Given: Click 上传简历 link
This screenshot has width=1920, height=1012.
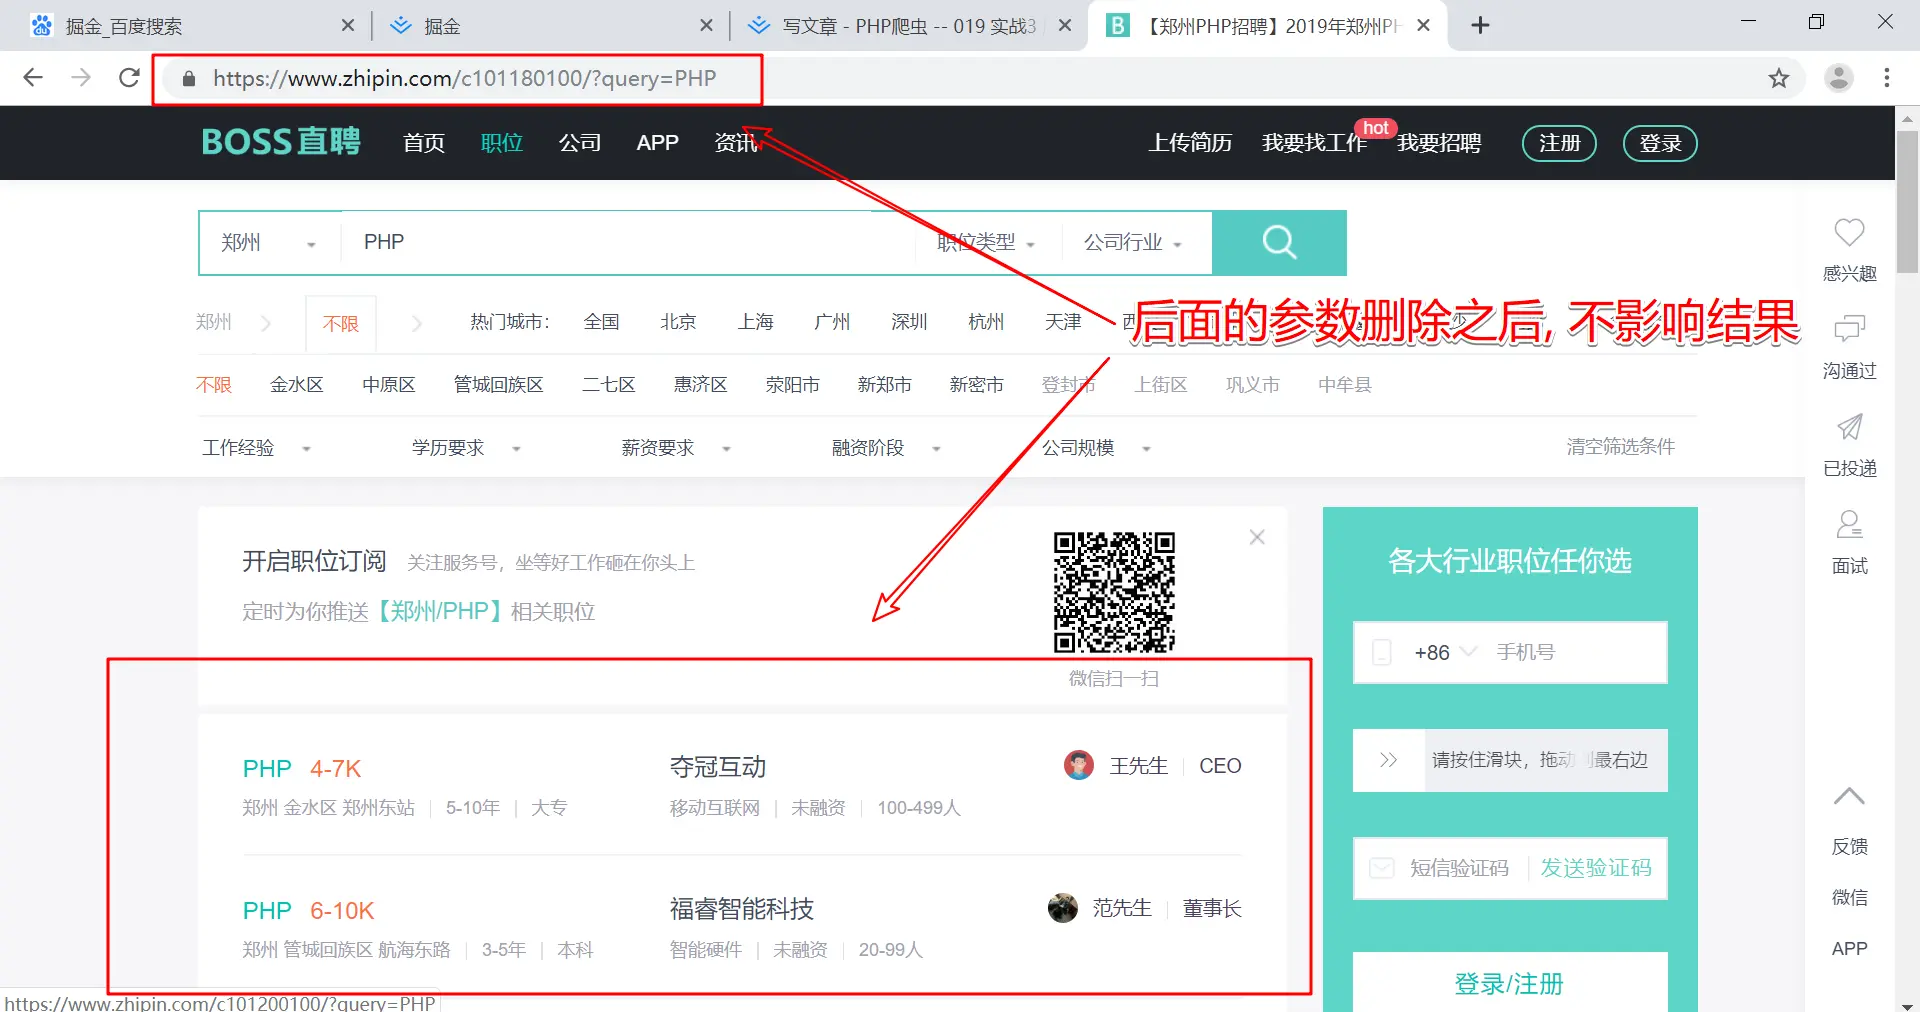Looking at the screenshot, I should (x=1190, y=143).
